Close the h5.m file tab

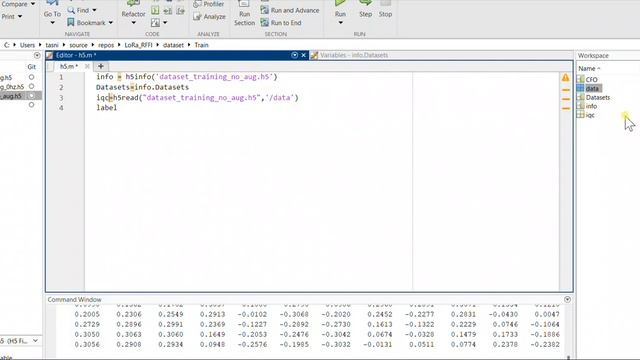coord(87,66)
